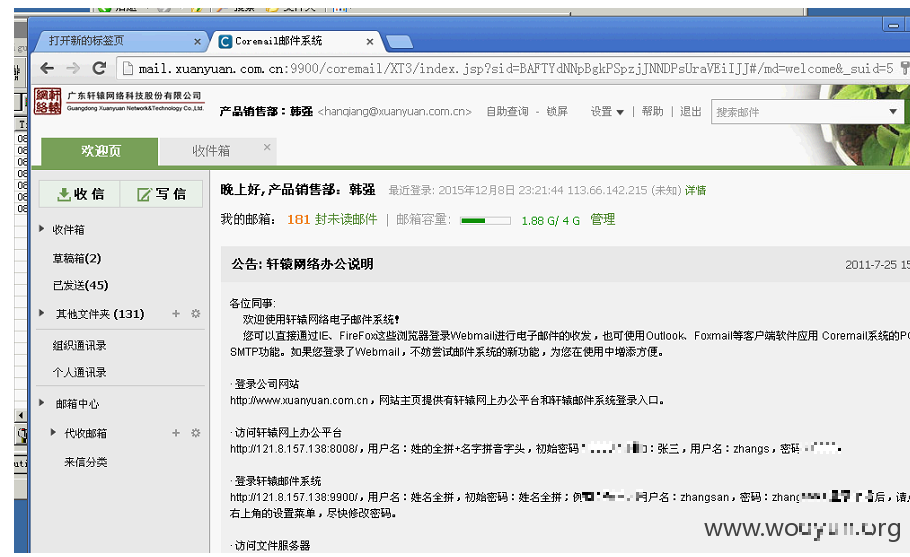The height and width of the screenshot is (557, 910).
Task: Close the 打开新的标签页 browser tab
Action: tap(197, 41)
